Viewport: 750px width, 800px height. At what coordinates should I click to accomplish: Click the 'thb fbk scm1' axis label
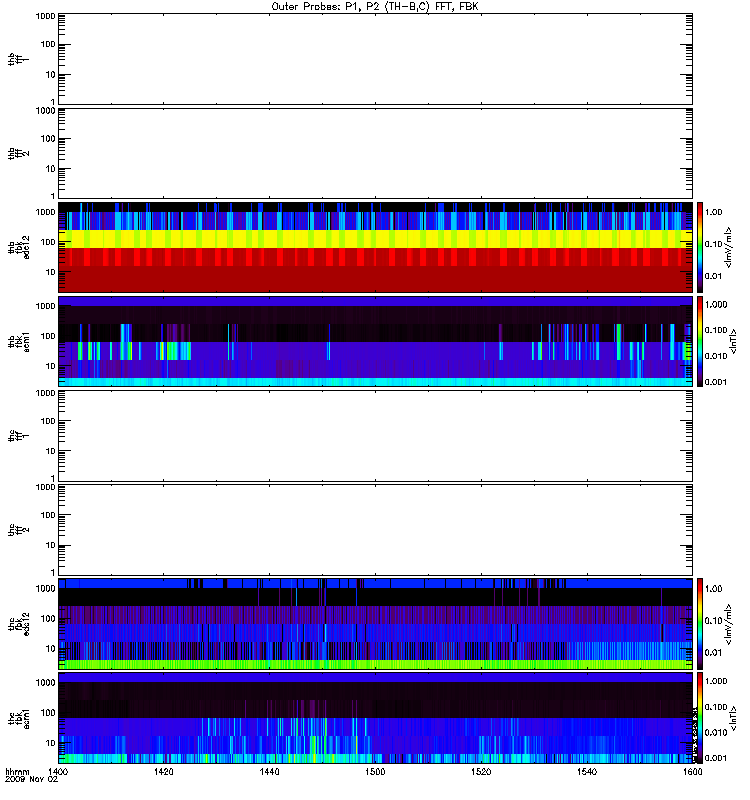(x=18, y=341)
